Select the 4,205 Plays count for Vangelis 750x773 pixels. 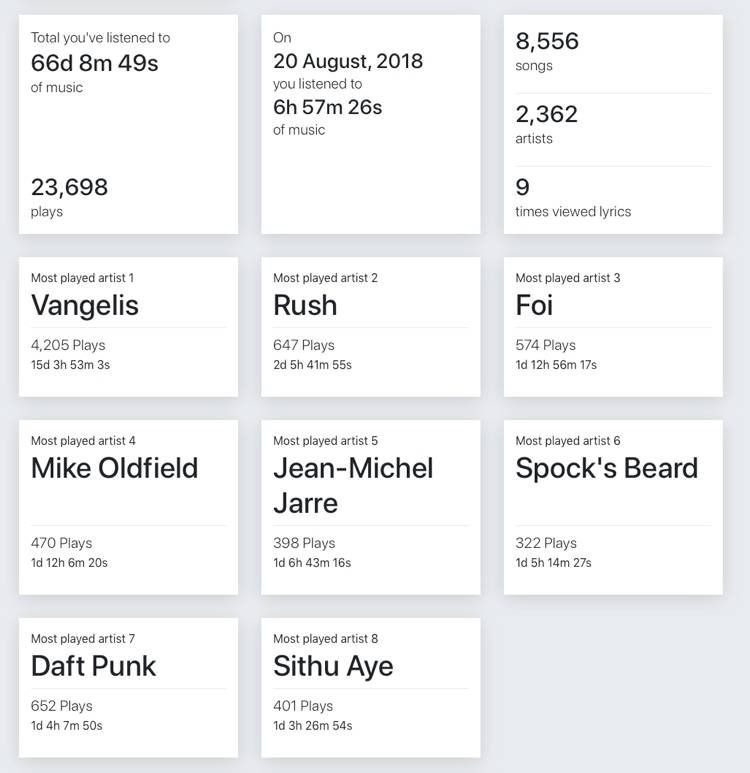(x=68, y=345)
